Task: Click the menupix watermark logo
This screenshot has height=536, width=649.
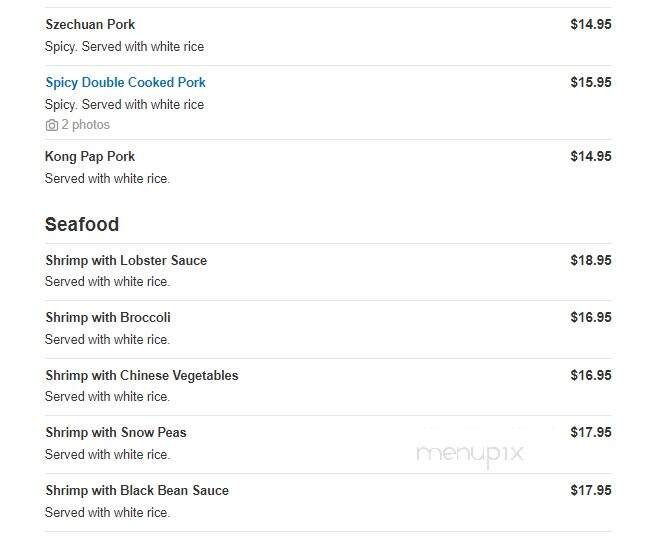Action: coord(470,453)
